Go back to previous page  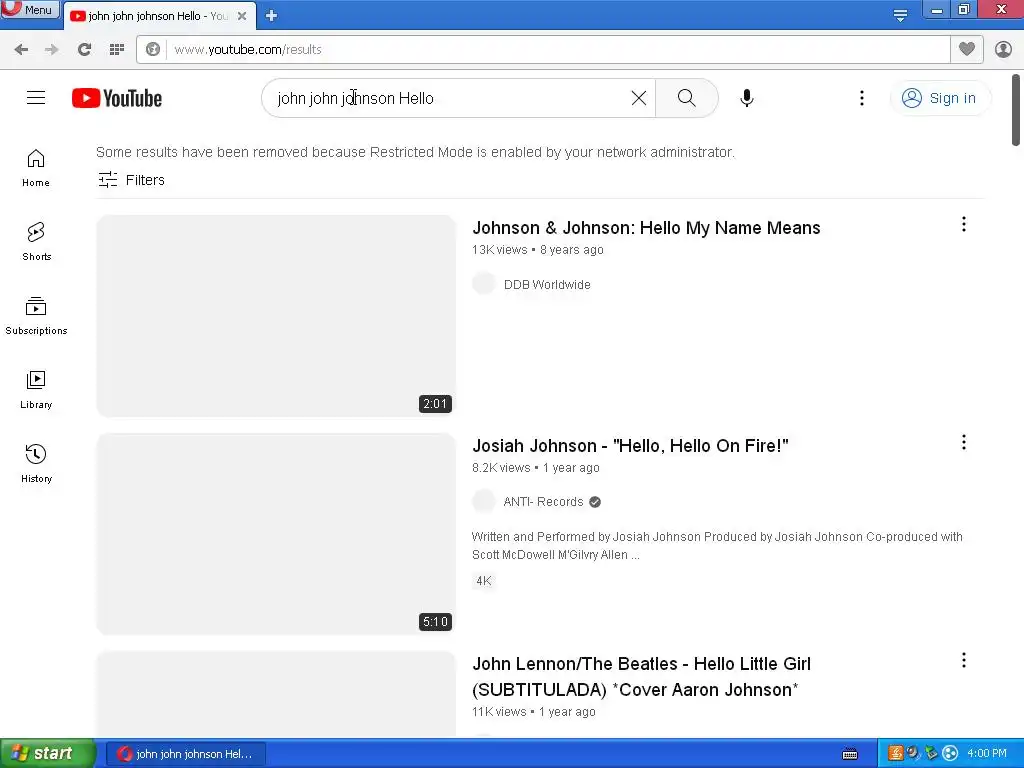tap(21, 50)
